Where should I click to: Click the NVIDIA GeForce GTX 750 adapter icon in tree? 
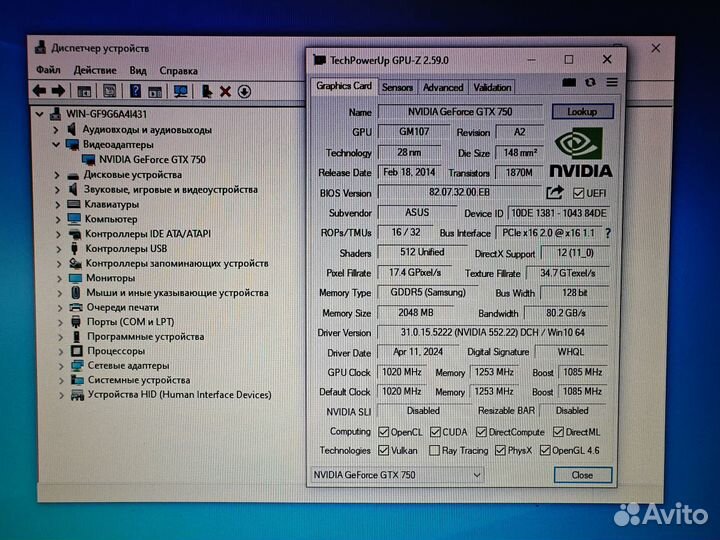pyautogui.click(x=89, y=160)
